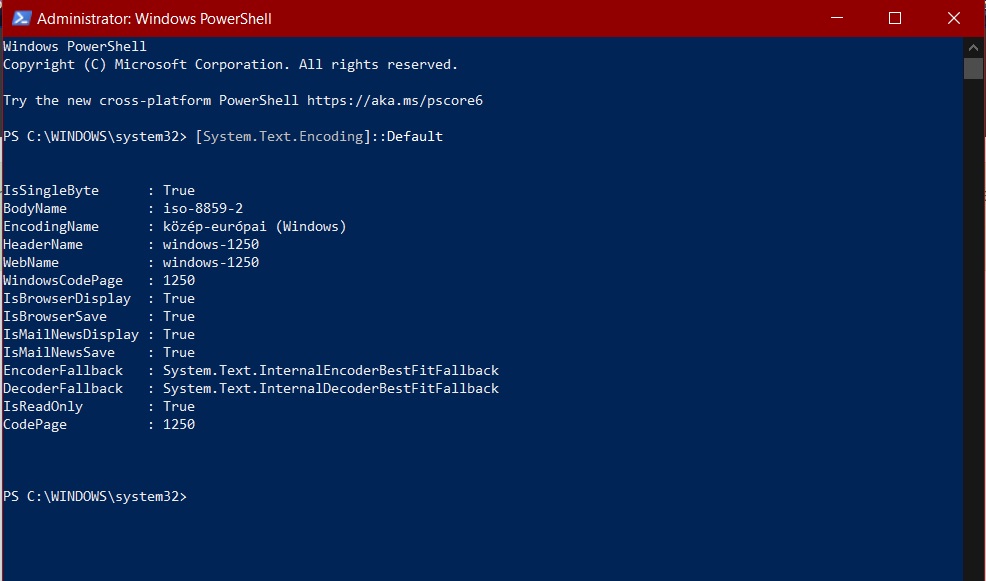The height and width of the screenshot is (581, 986).
Task: Click the WindowsCodePage 1250 value
Action: (x=179, y=280)
